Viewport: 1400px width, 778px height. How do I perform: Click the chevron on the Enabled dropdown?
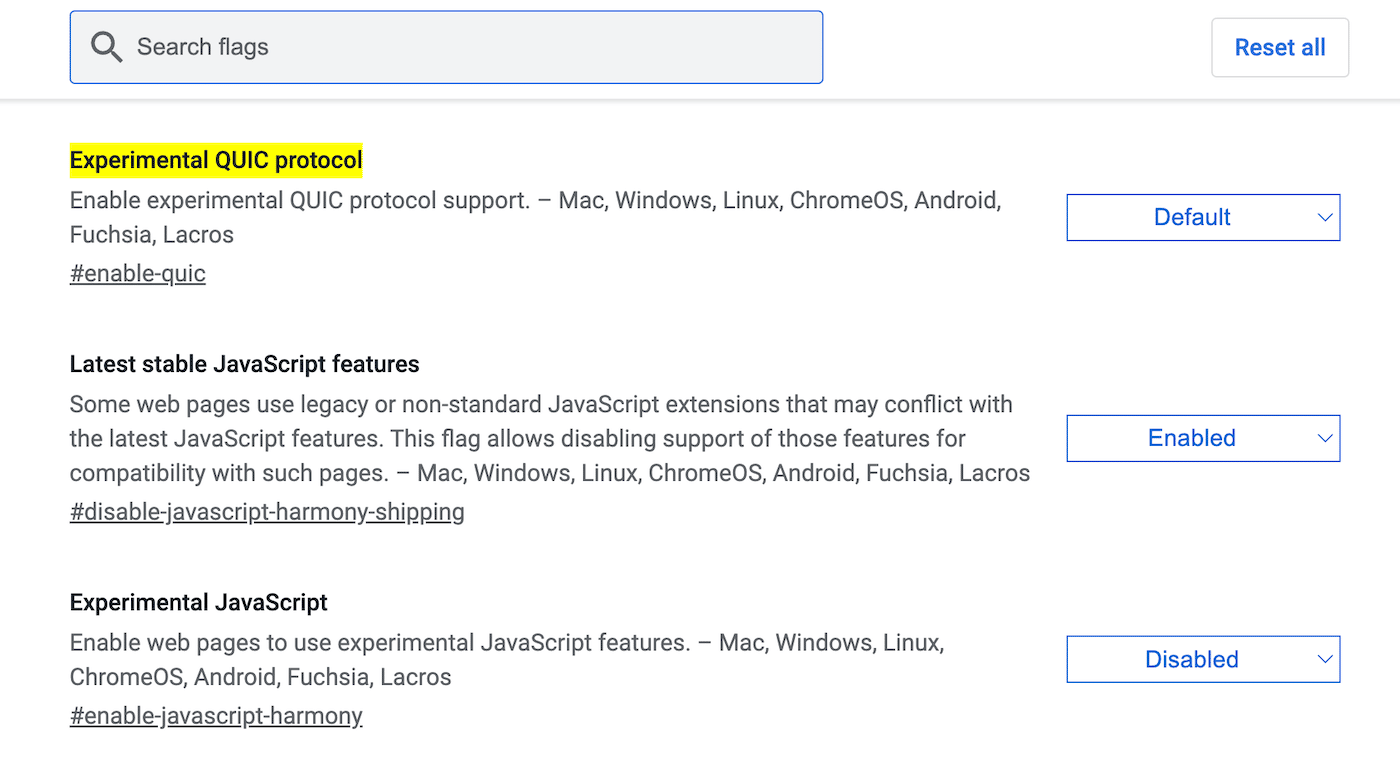coord(1326,438)
